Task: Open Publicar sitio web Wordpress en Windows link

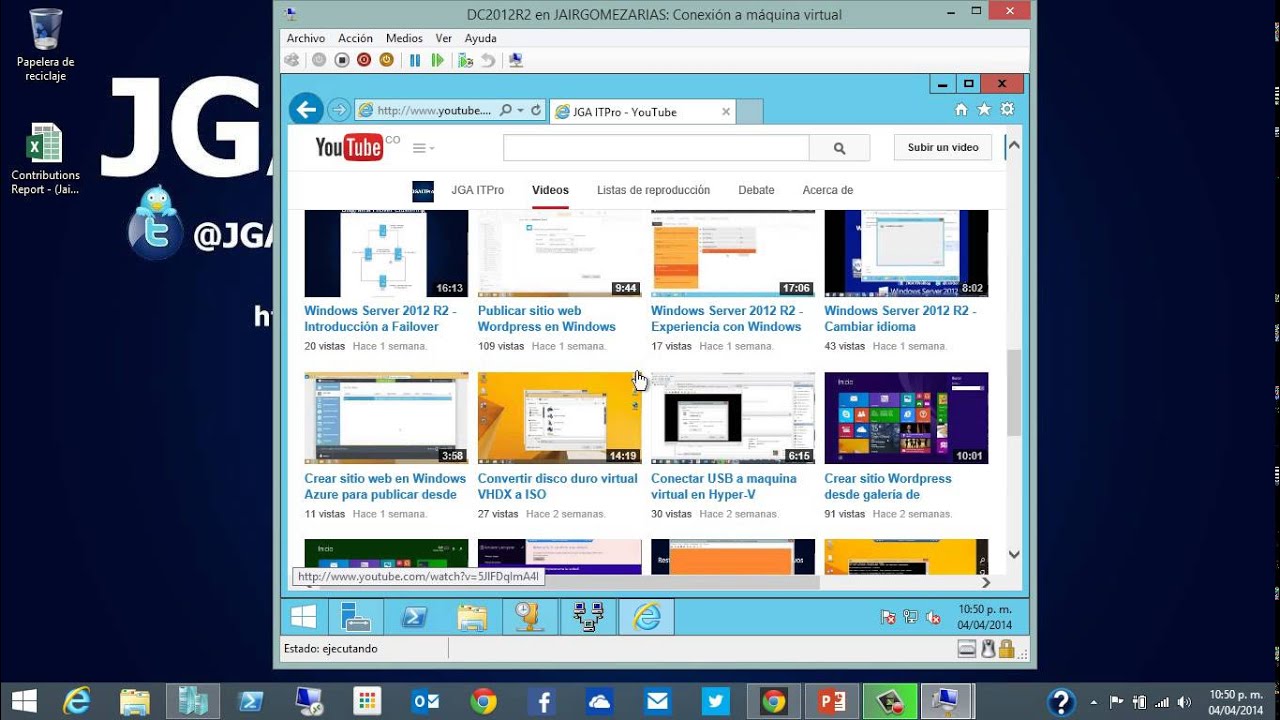Action: 547,319
